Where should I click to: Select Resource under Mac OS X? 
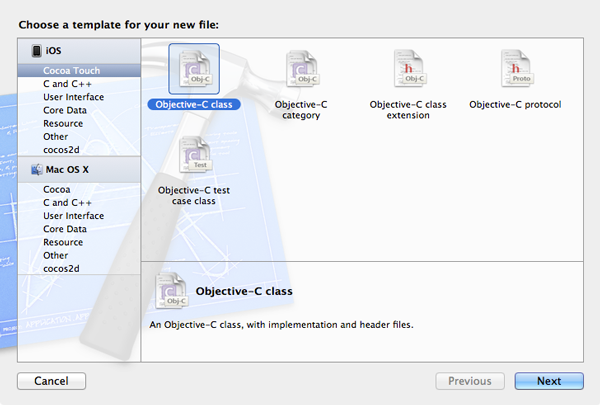79,242
